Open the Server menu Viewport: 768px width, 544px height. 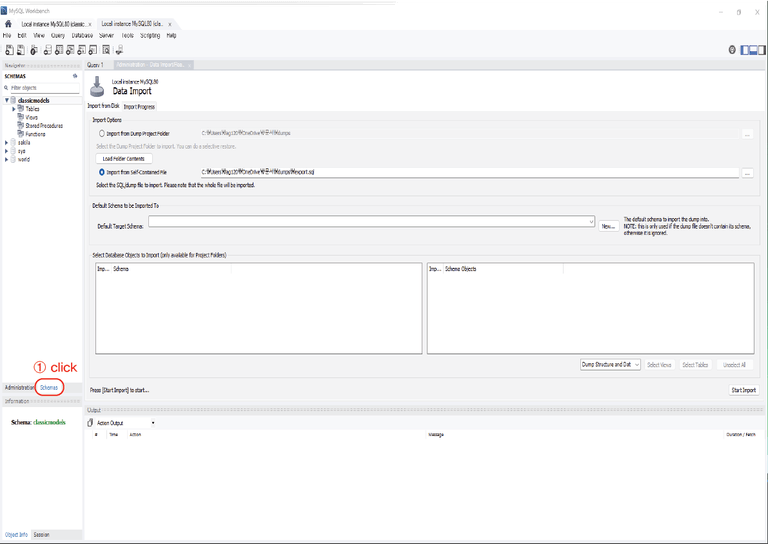[106, 35]
